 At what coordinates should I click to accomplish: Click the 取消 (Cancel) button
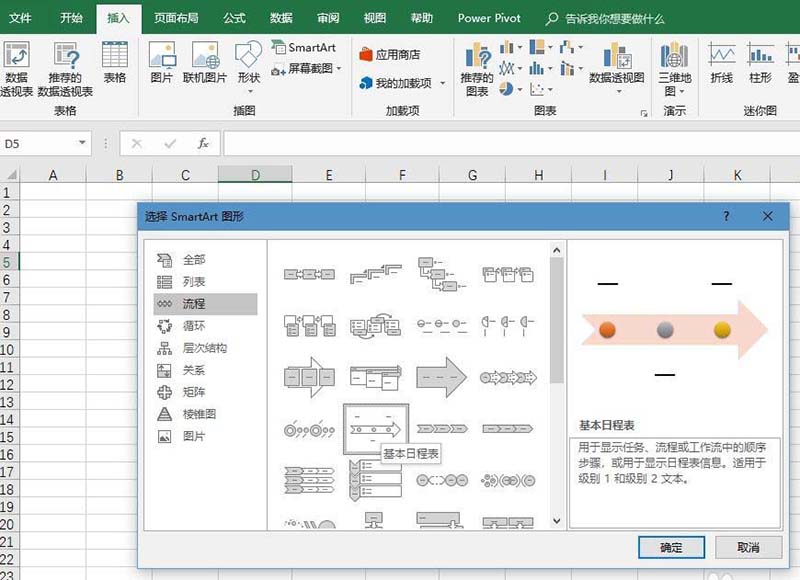[x=748, y=547]
